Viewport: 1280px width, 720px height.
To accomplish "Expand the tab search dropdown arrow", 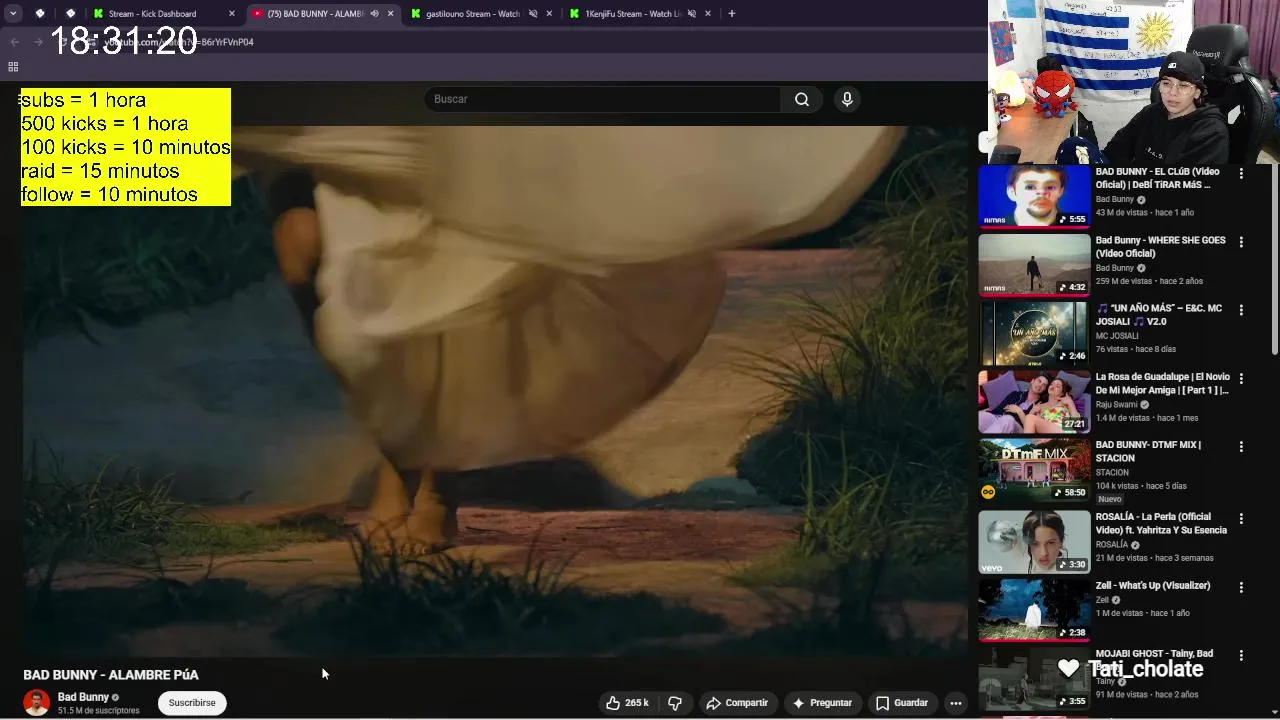I will point(13,14).
